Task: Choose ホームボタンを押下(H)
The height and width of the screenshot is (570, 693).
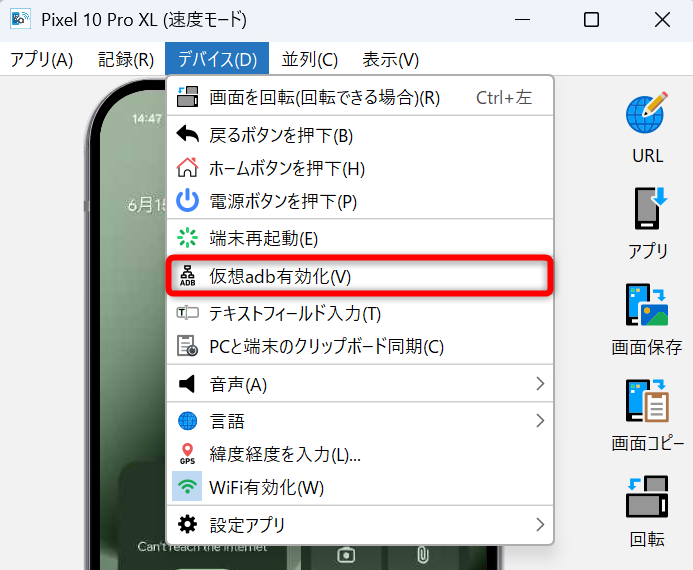Action: click(x=360, y=168)
